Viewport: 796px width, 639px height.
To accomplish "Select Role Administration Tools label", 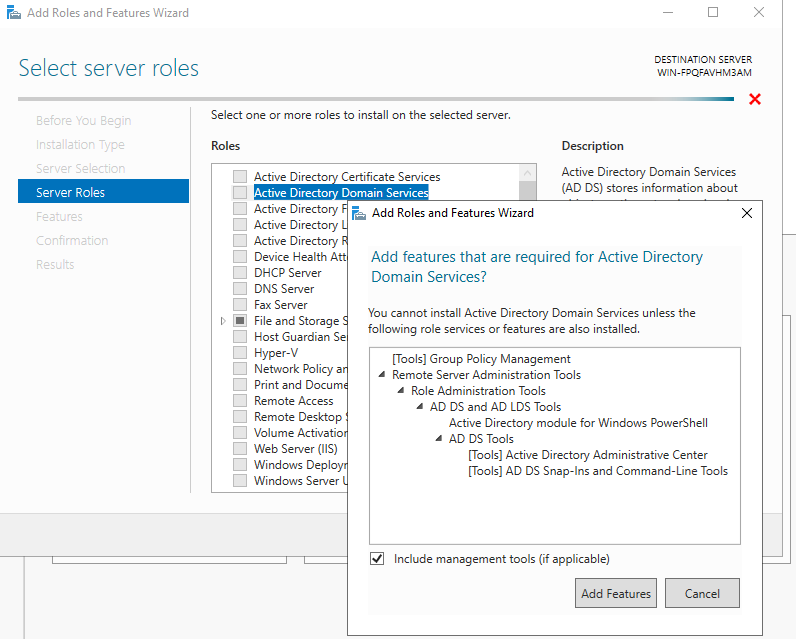I will 478,391.
